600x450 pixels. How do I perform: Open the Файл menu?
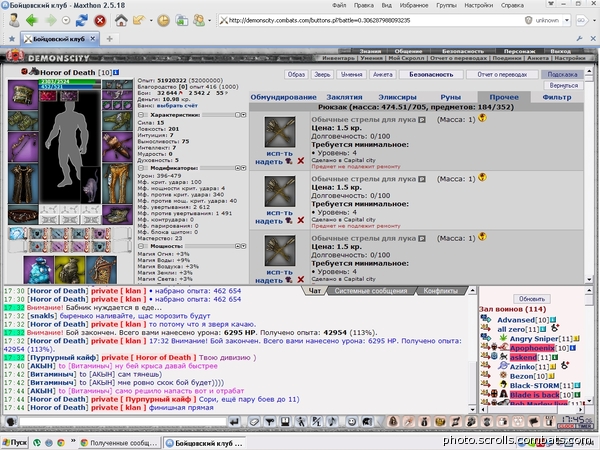(339, 5)
